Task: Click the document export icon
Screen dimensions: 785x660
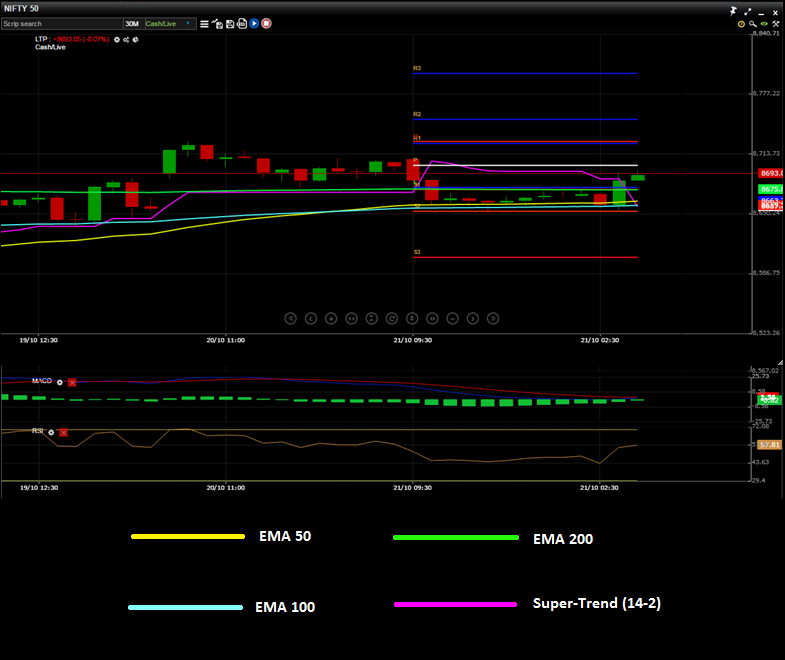Action: pyautogui.click(x=242, y=24)
